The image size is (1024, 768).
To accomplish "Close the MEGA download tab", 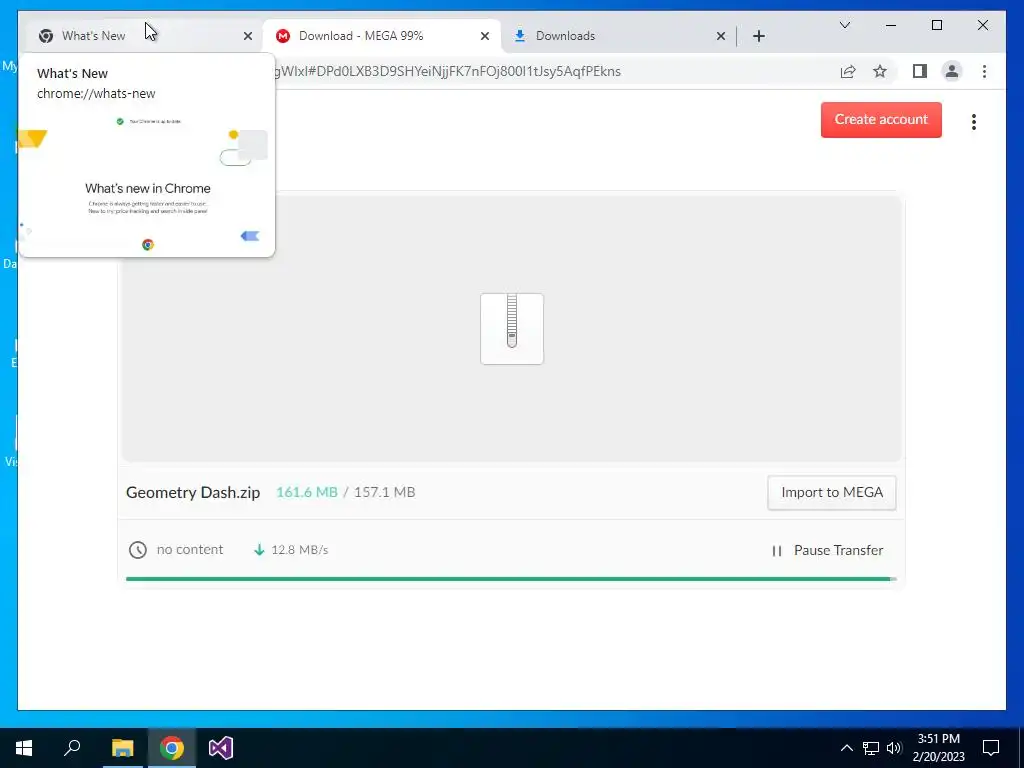I will 485,37.
